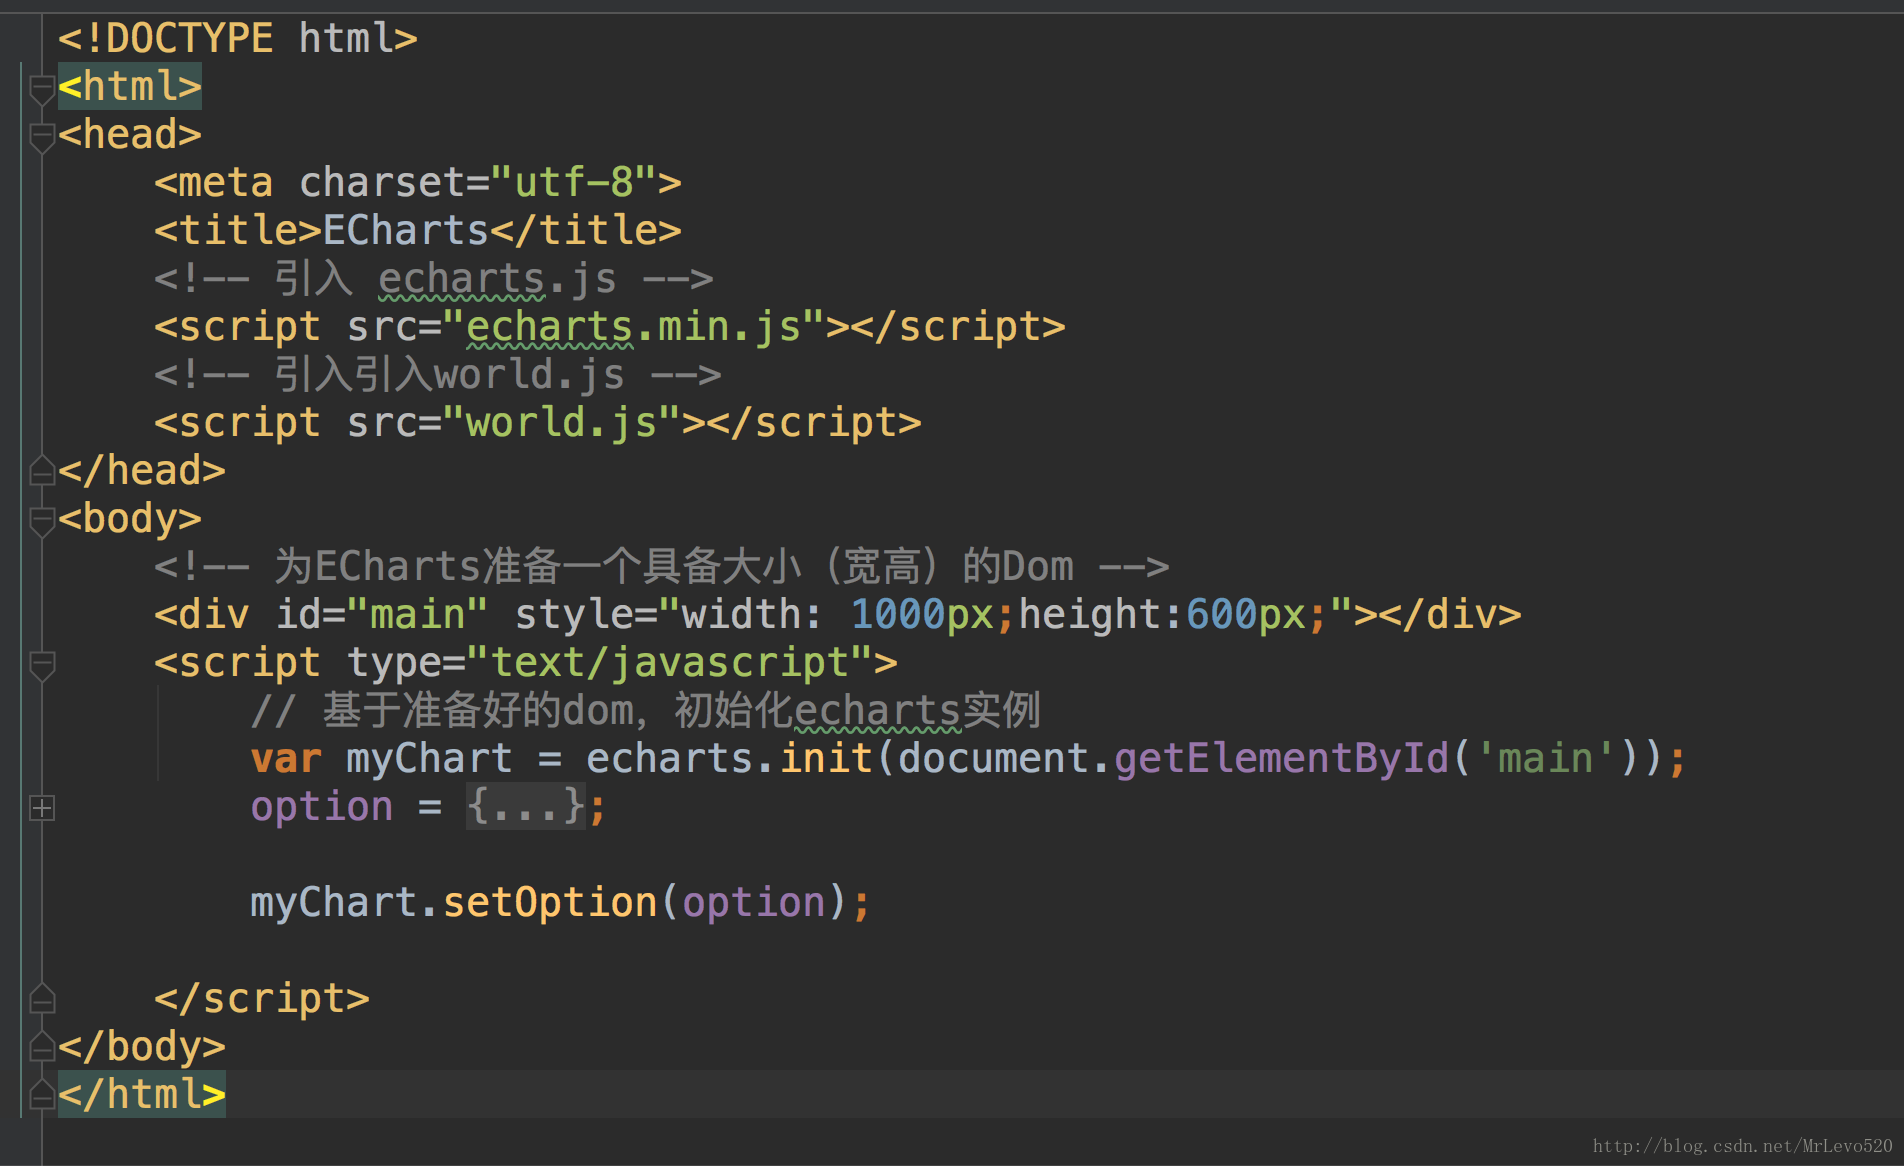Collapse the <html> tag fold marker
1904x1166 pixels.
click(x=41, y=89)
